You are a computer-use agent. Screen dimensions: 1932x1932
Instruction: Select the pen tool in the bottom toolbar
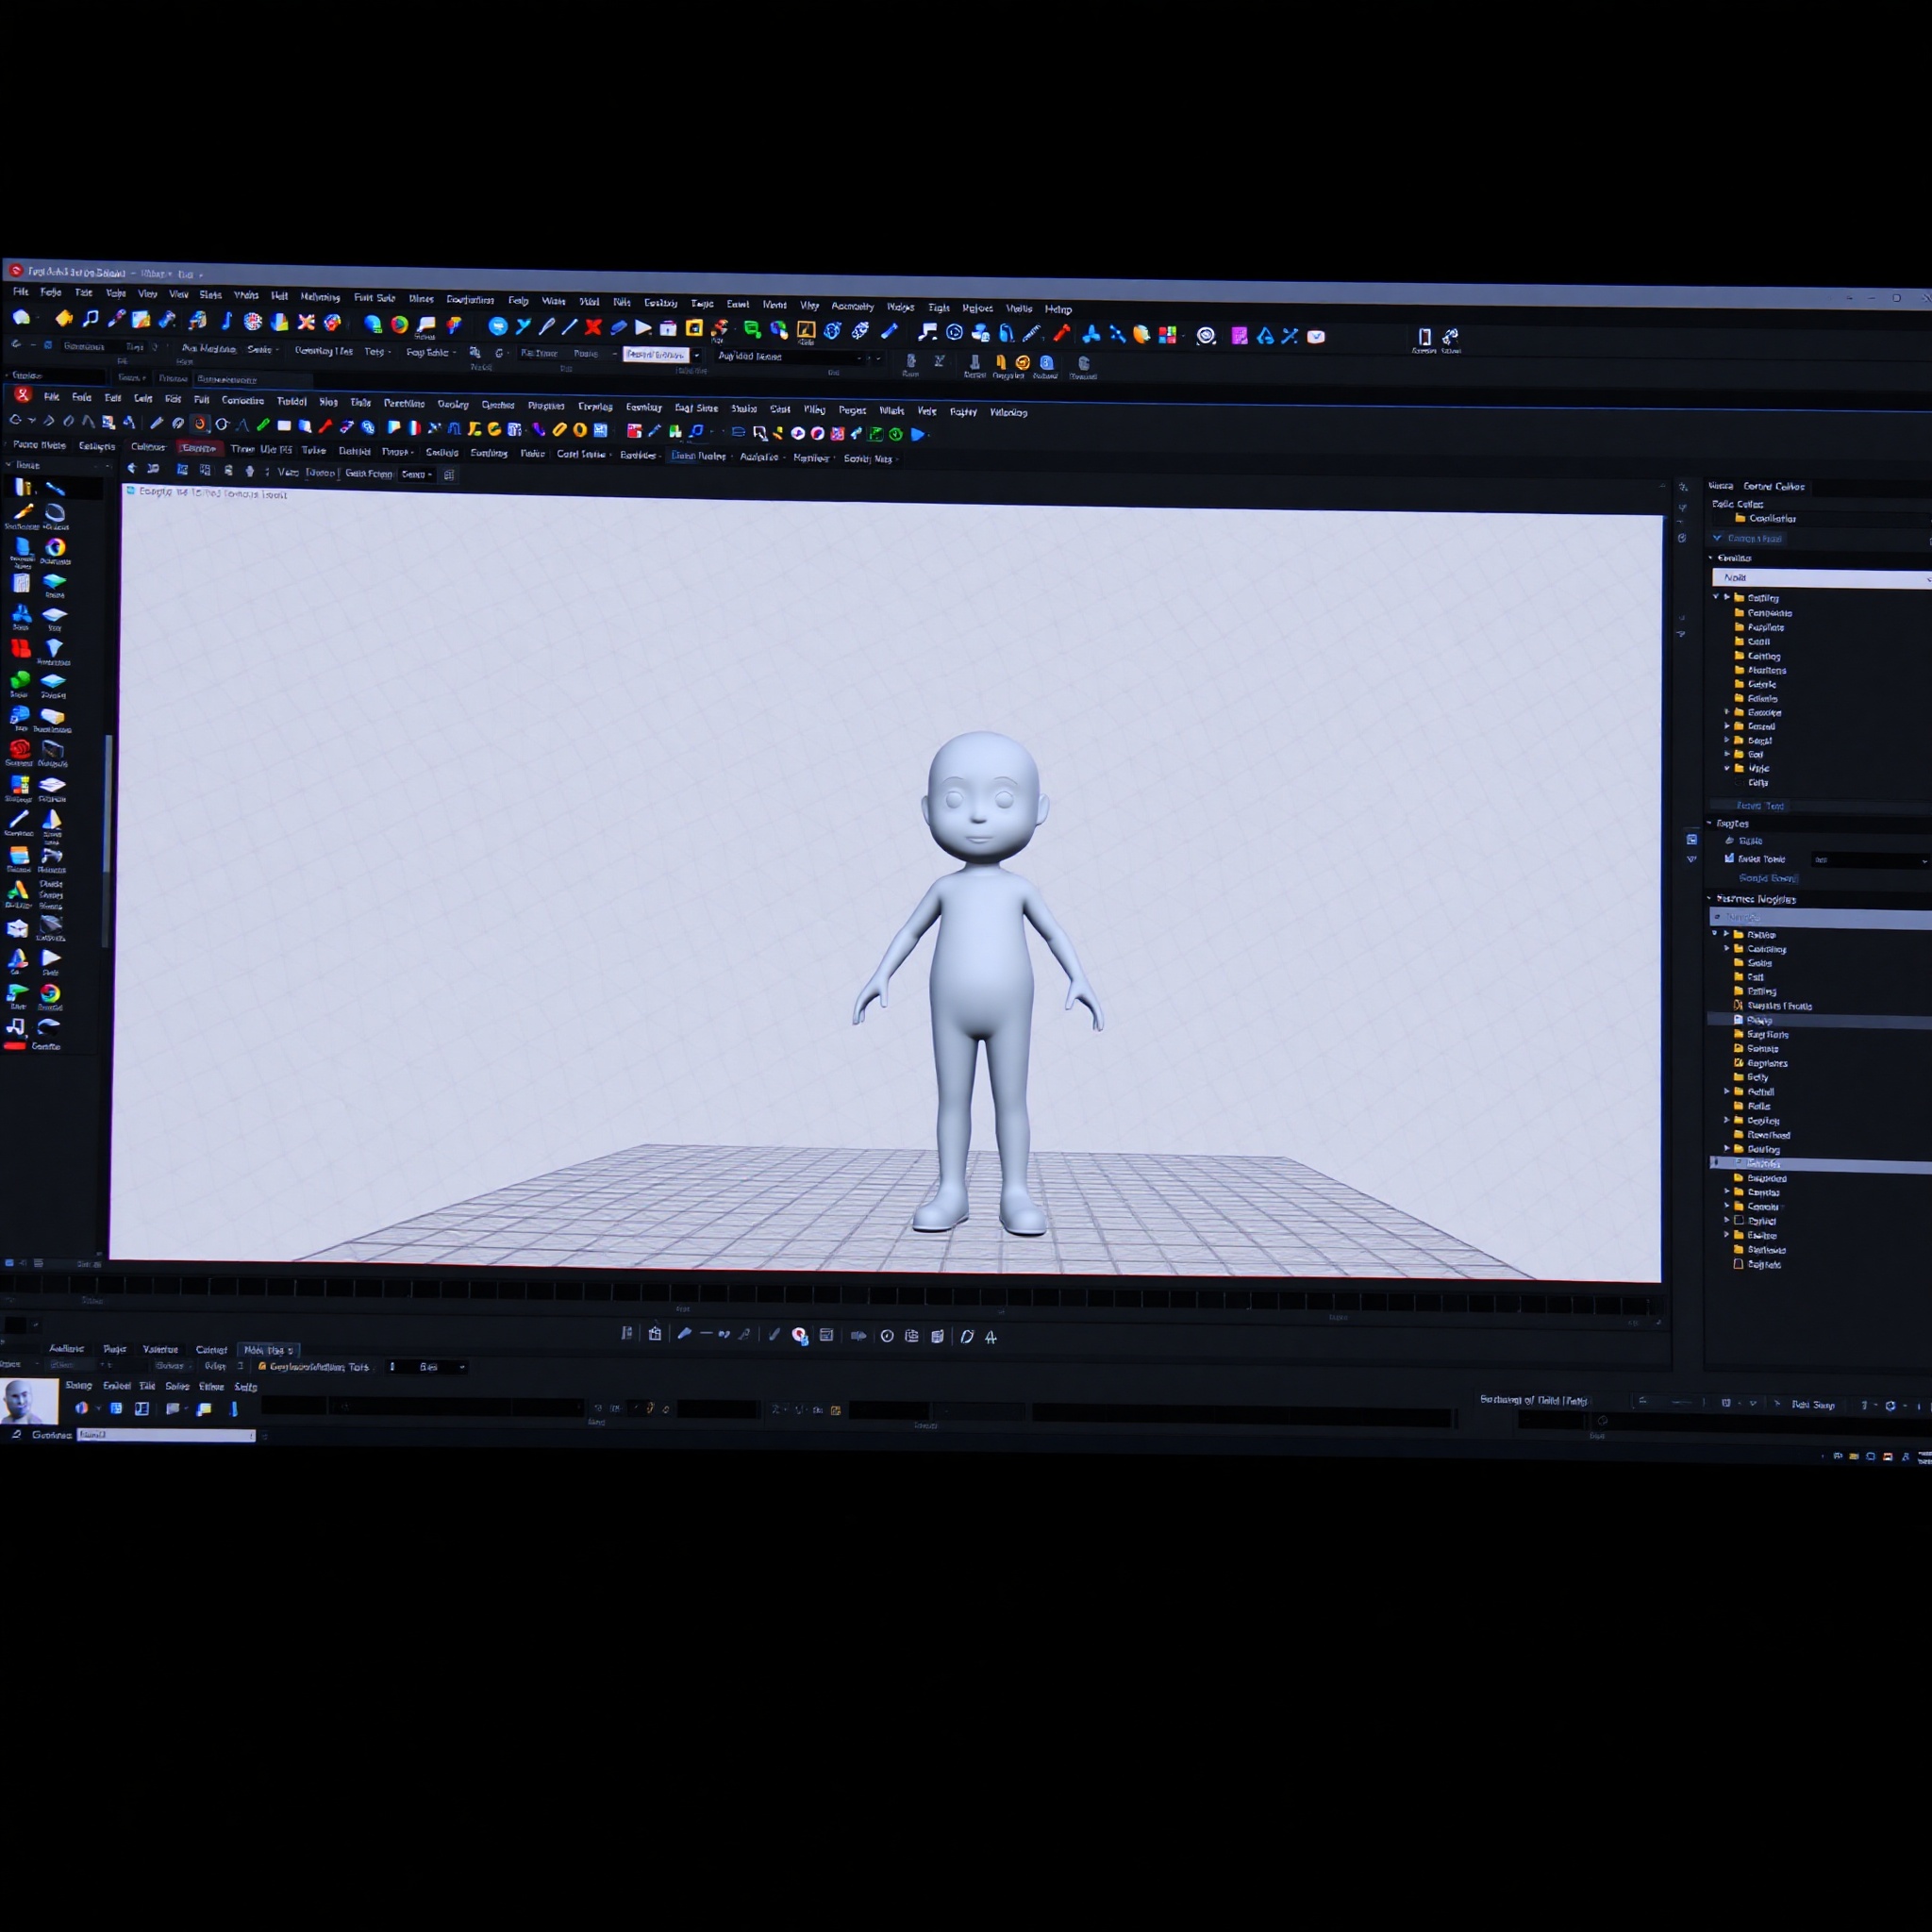684,1334
